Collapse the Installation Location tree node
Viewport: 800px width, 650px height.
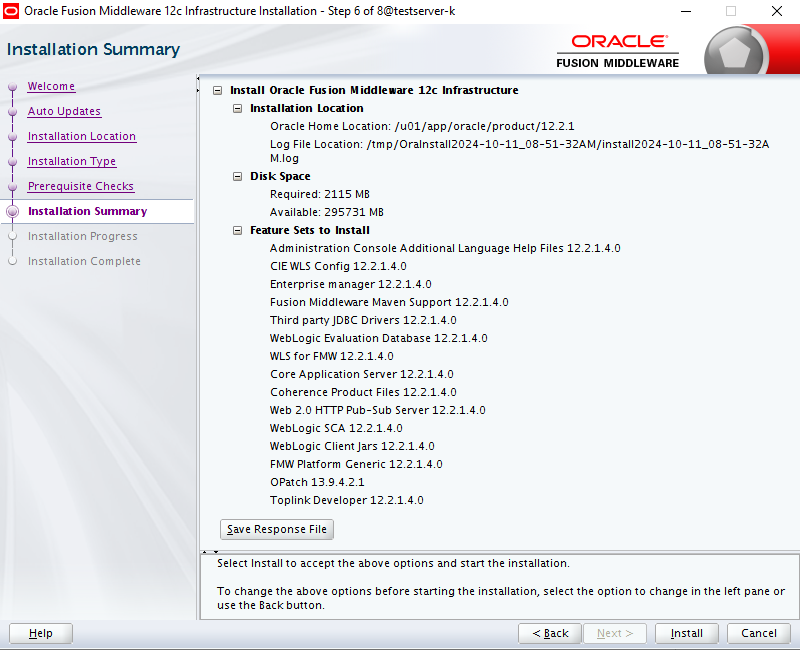click(238, 108)
